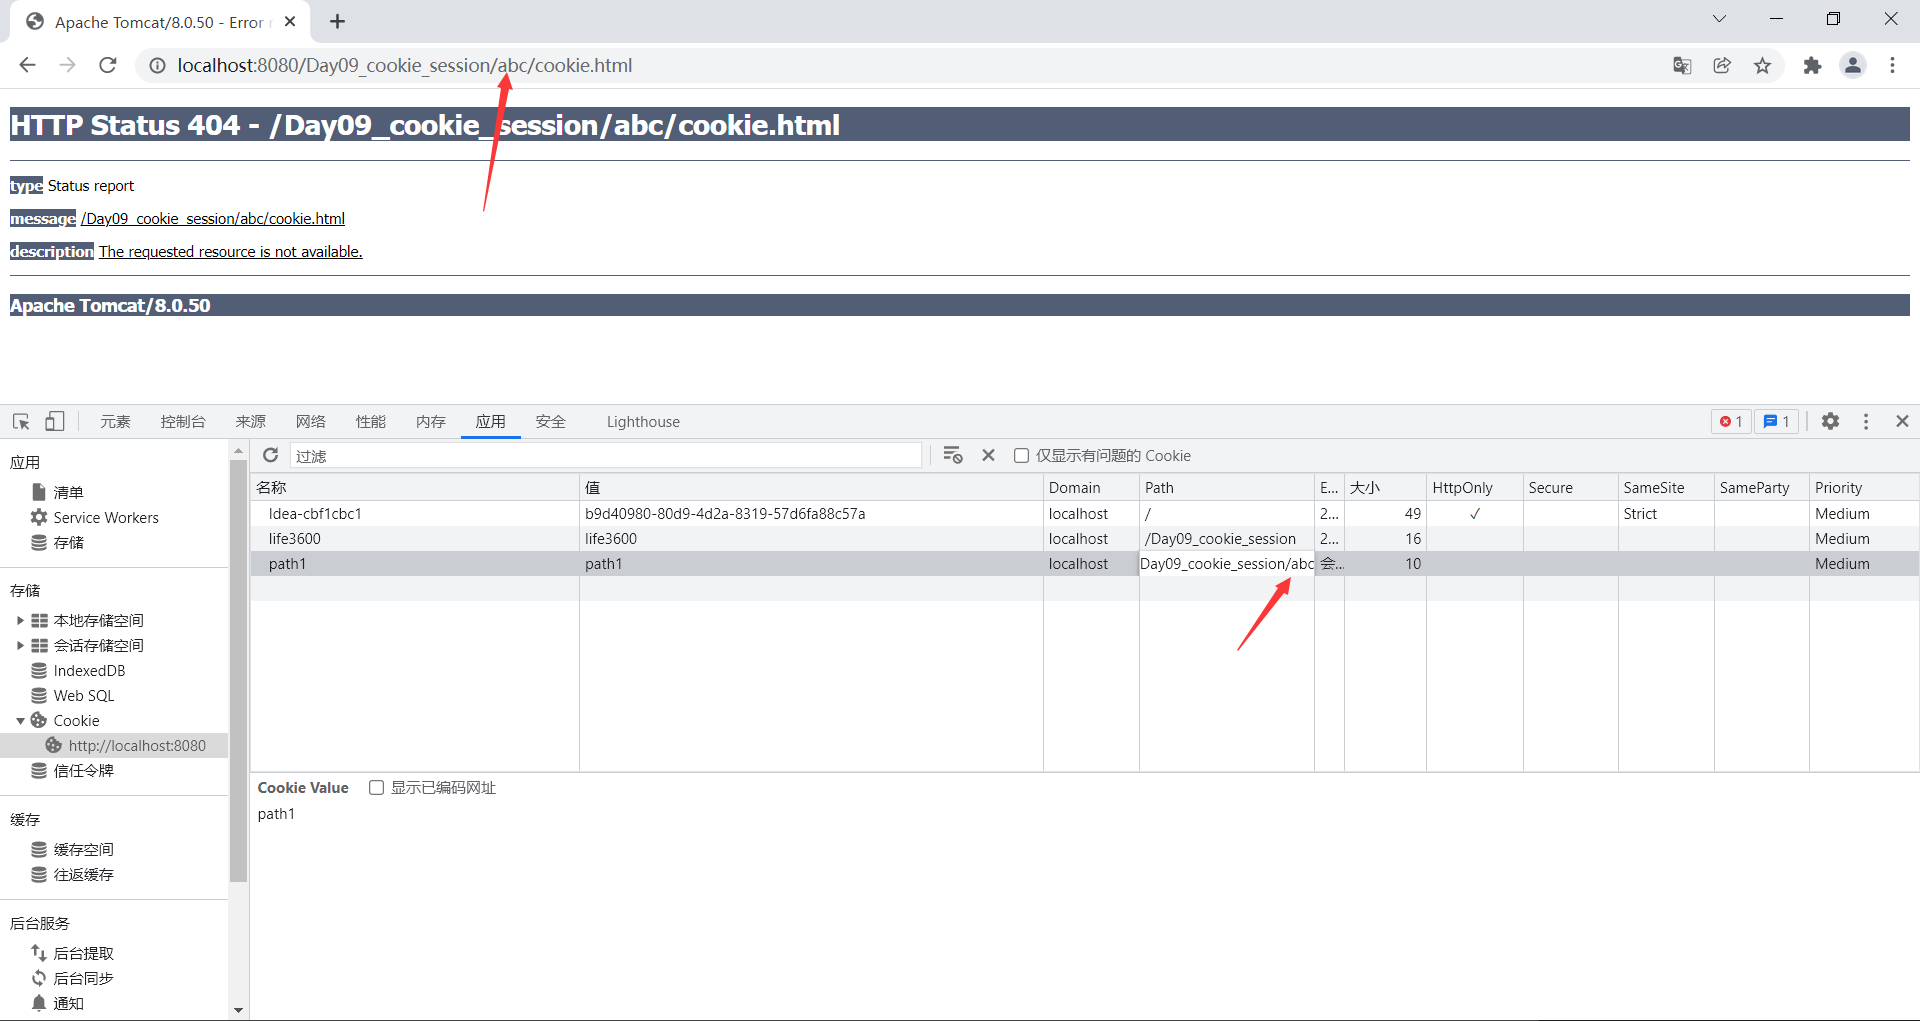Toggle the device toolbar icon
The width and height of the screenshot is (1920, 1021).
click(55, 421)
